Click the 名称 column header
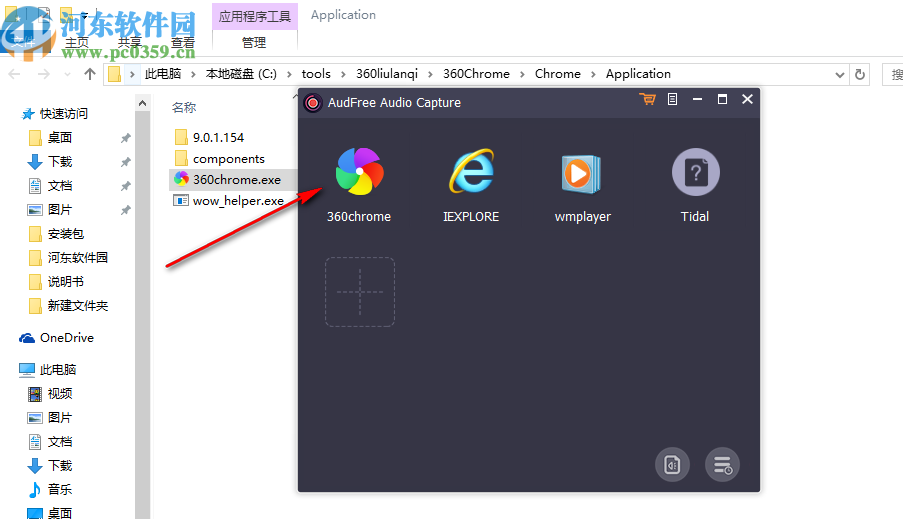 [184, 107]
